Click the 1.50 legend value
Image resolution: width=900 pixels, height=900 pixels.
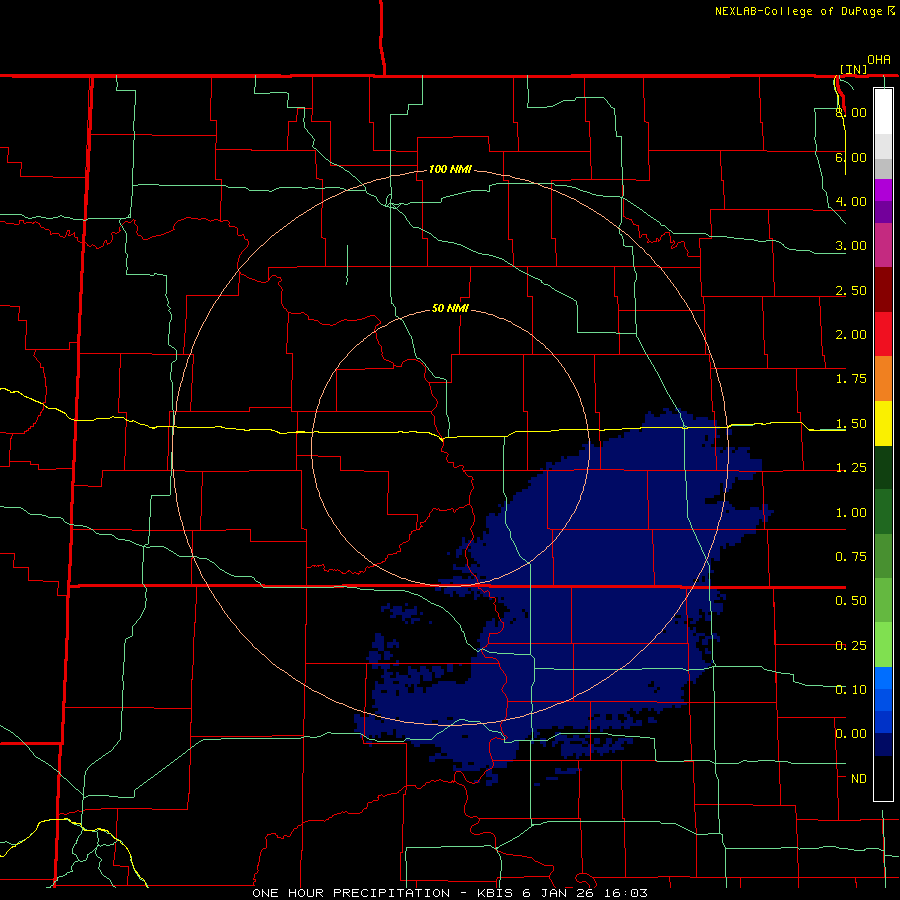pos(851,424)
